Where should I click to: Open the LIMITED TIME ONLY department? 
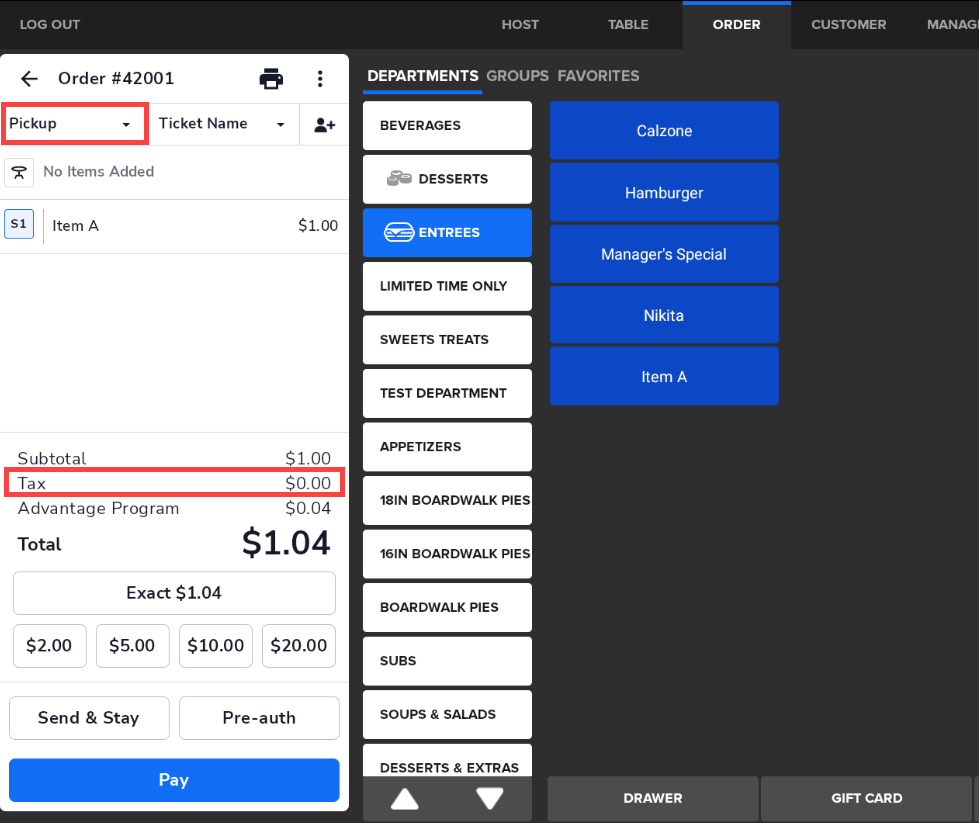coord(447,286)
